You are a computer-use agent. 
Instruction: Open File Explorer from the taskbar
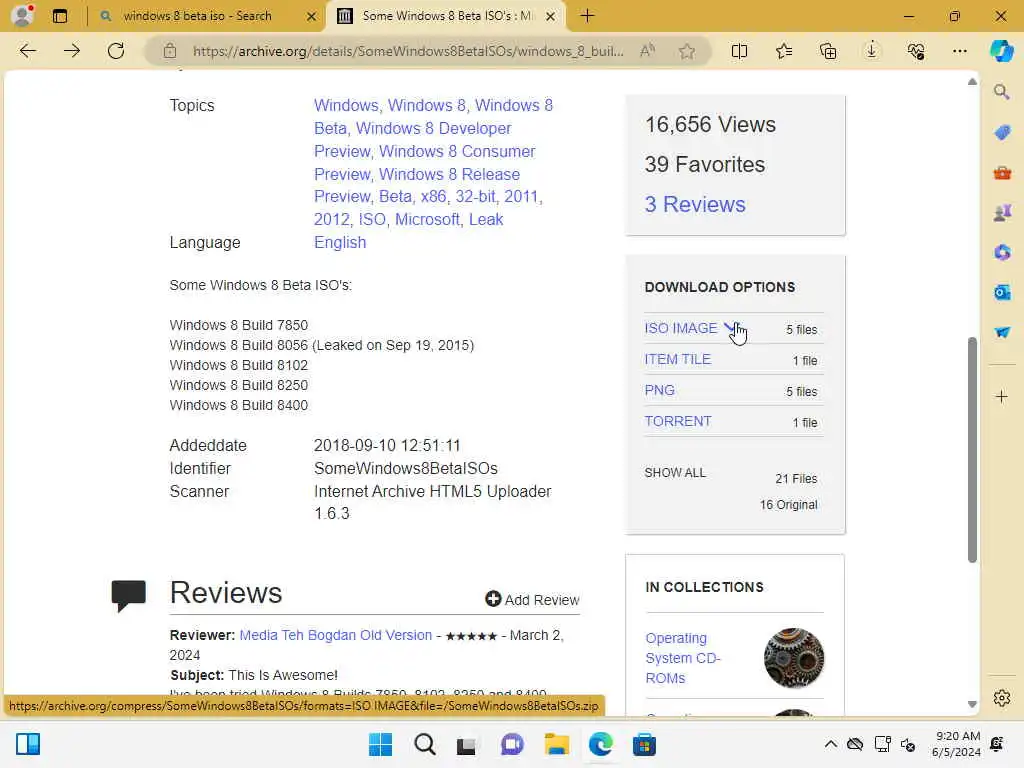coord(556,744)
